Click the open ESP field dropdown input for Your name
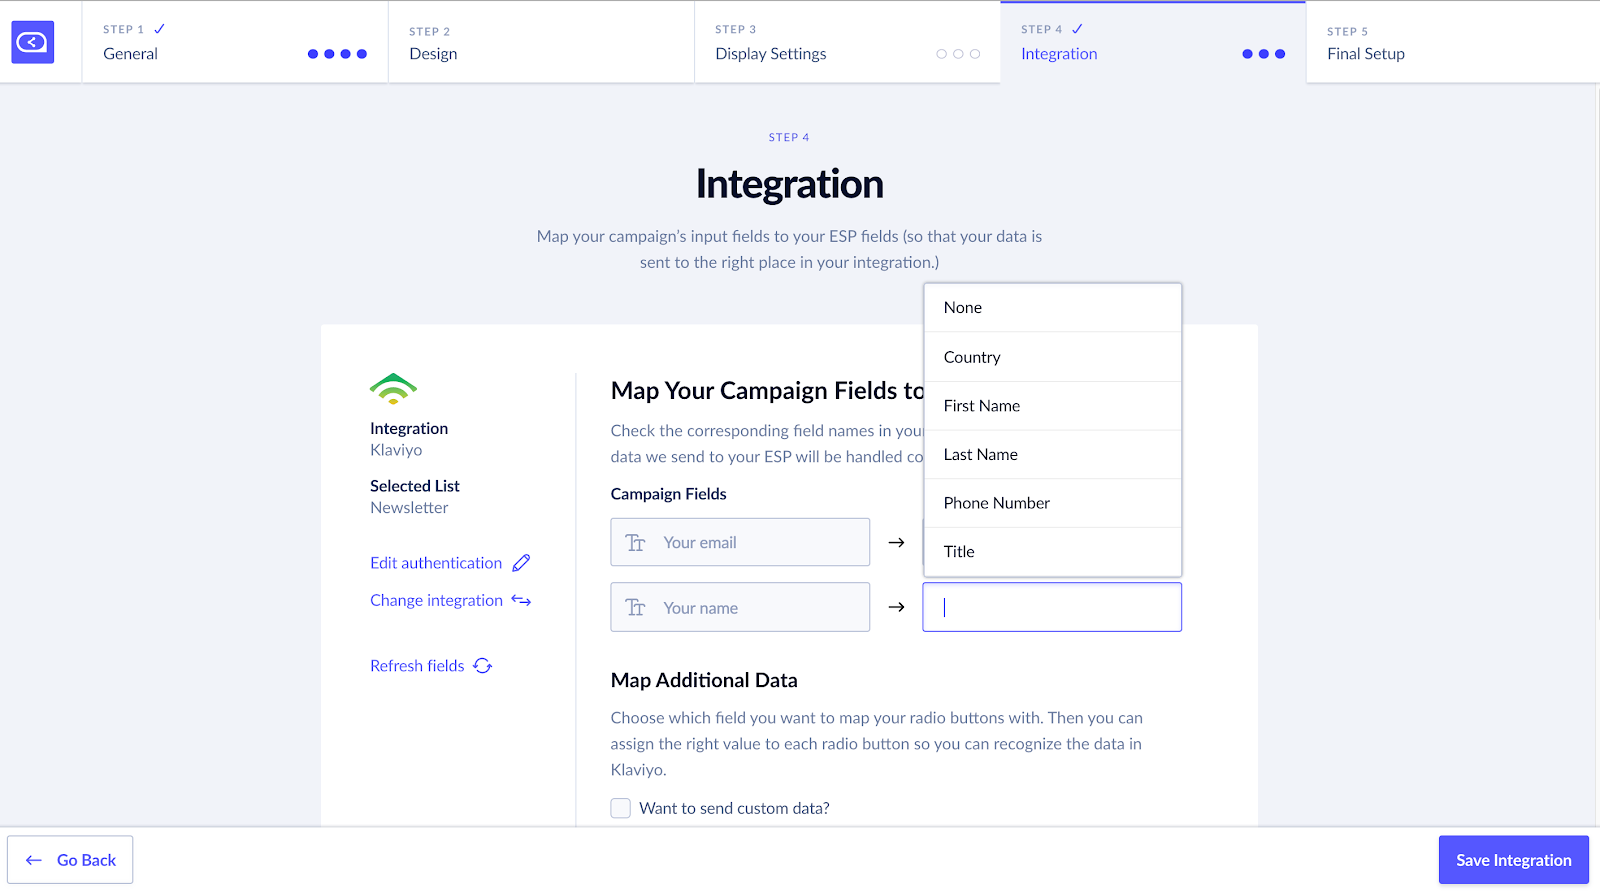 [1052, 607]
